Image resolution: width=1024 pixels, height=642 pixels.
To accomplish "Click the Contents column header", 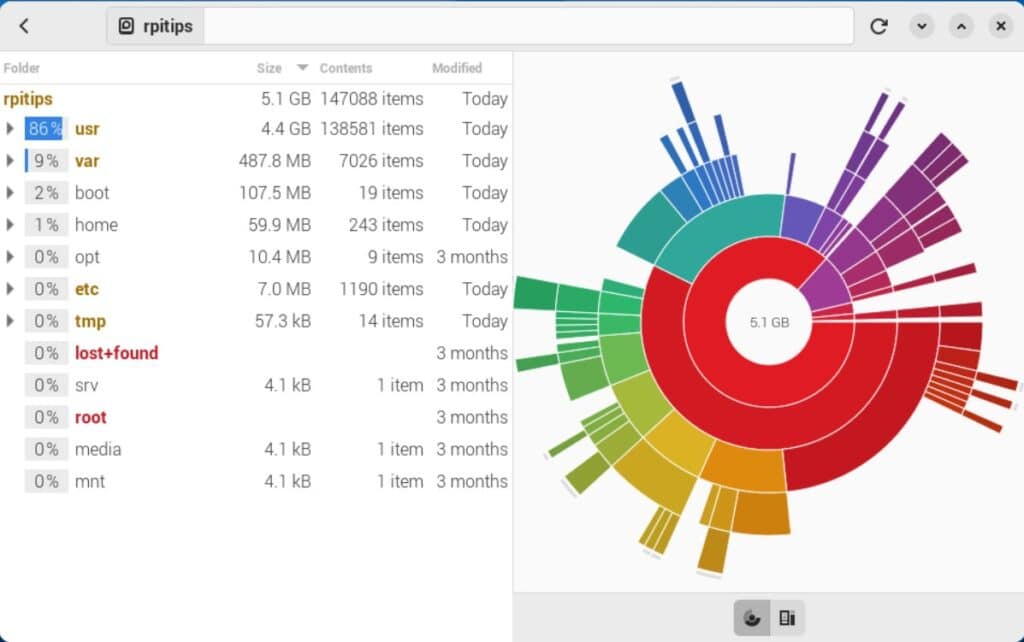I will pos(346,68).
